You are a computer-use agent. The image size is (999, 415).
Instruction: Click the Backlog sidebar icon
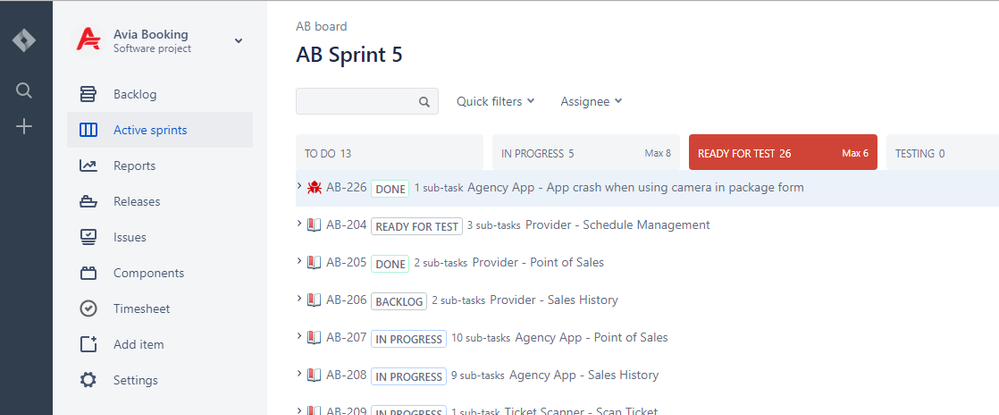pos(88,94)
